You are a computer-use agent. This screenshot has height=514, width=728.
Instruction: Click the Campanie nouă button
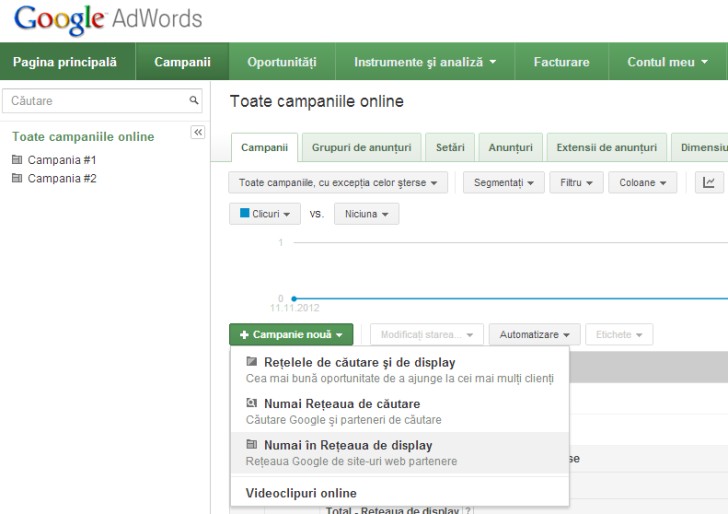click(x=291, y=335)
